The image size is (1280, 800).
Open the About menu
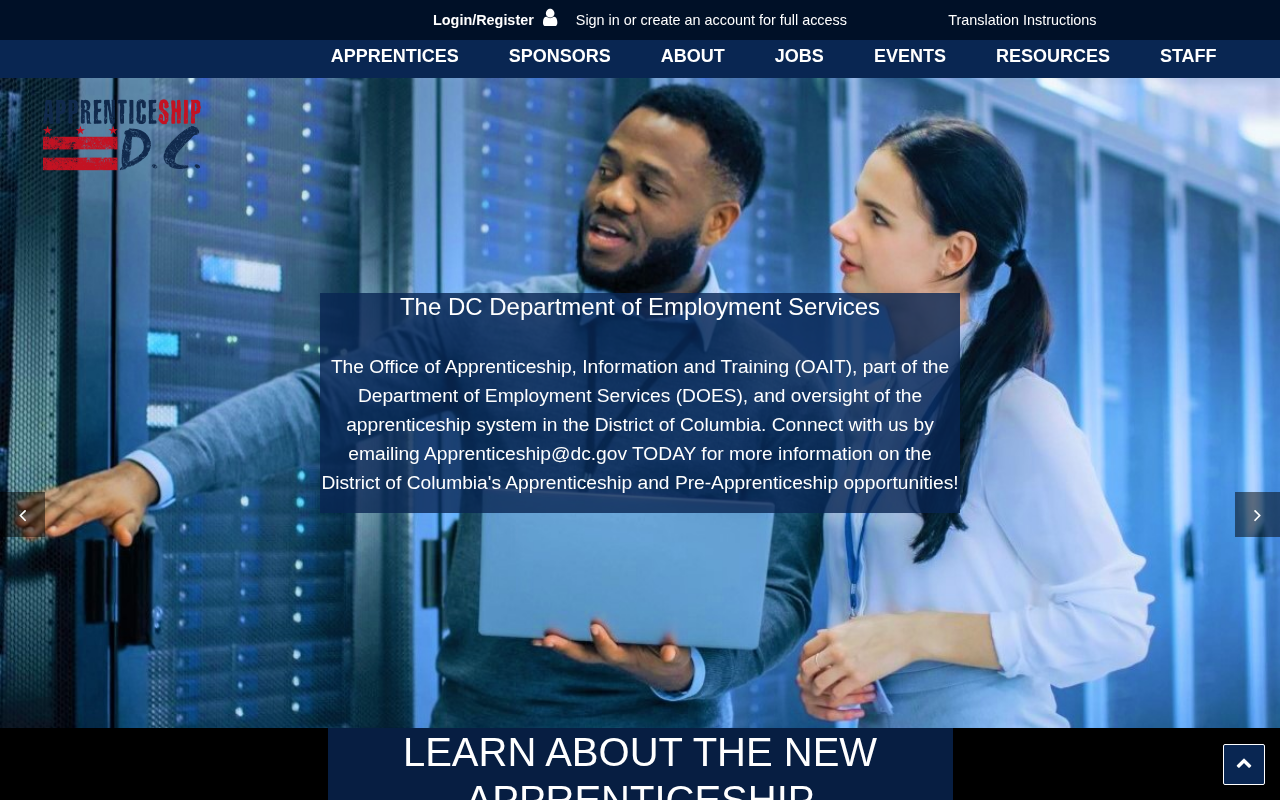coord(693,57)
